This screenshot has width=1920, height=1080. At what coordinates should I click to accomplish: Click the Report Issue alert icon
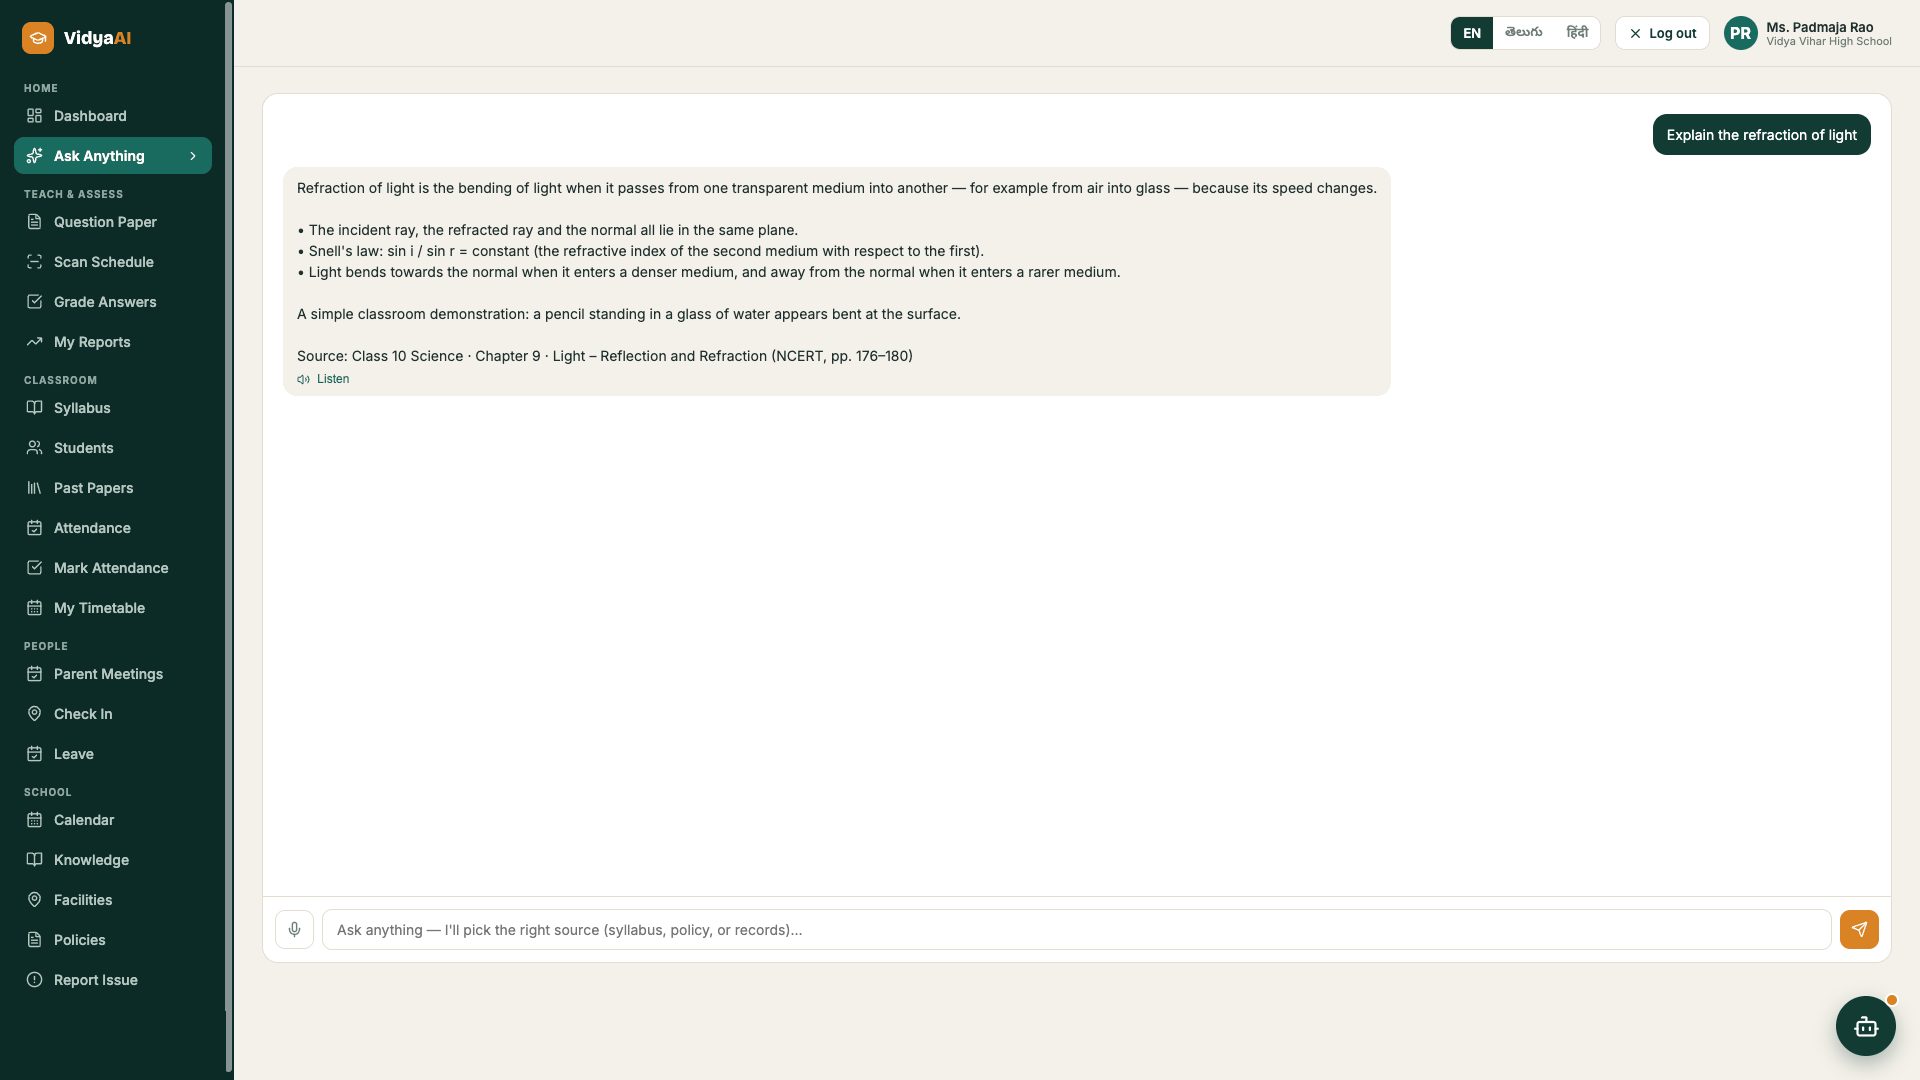click(34, 980)
